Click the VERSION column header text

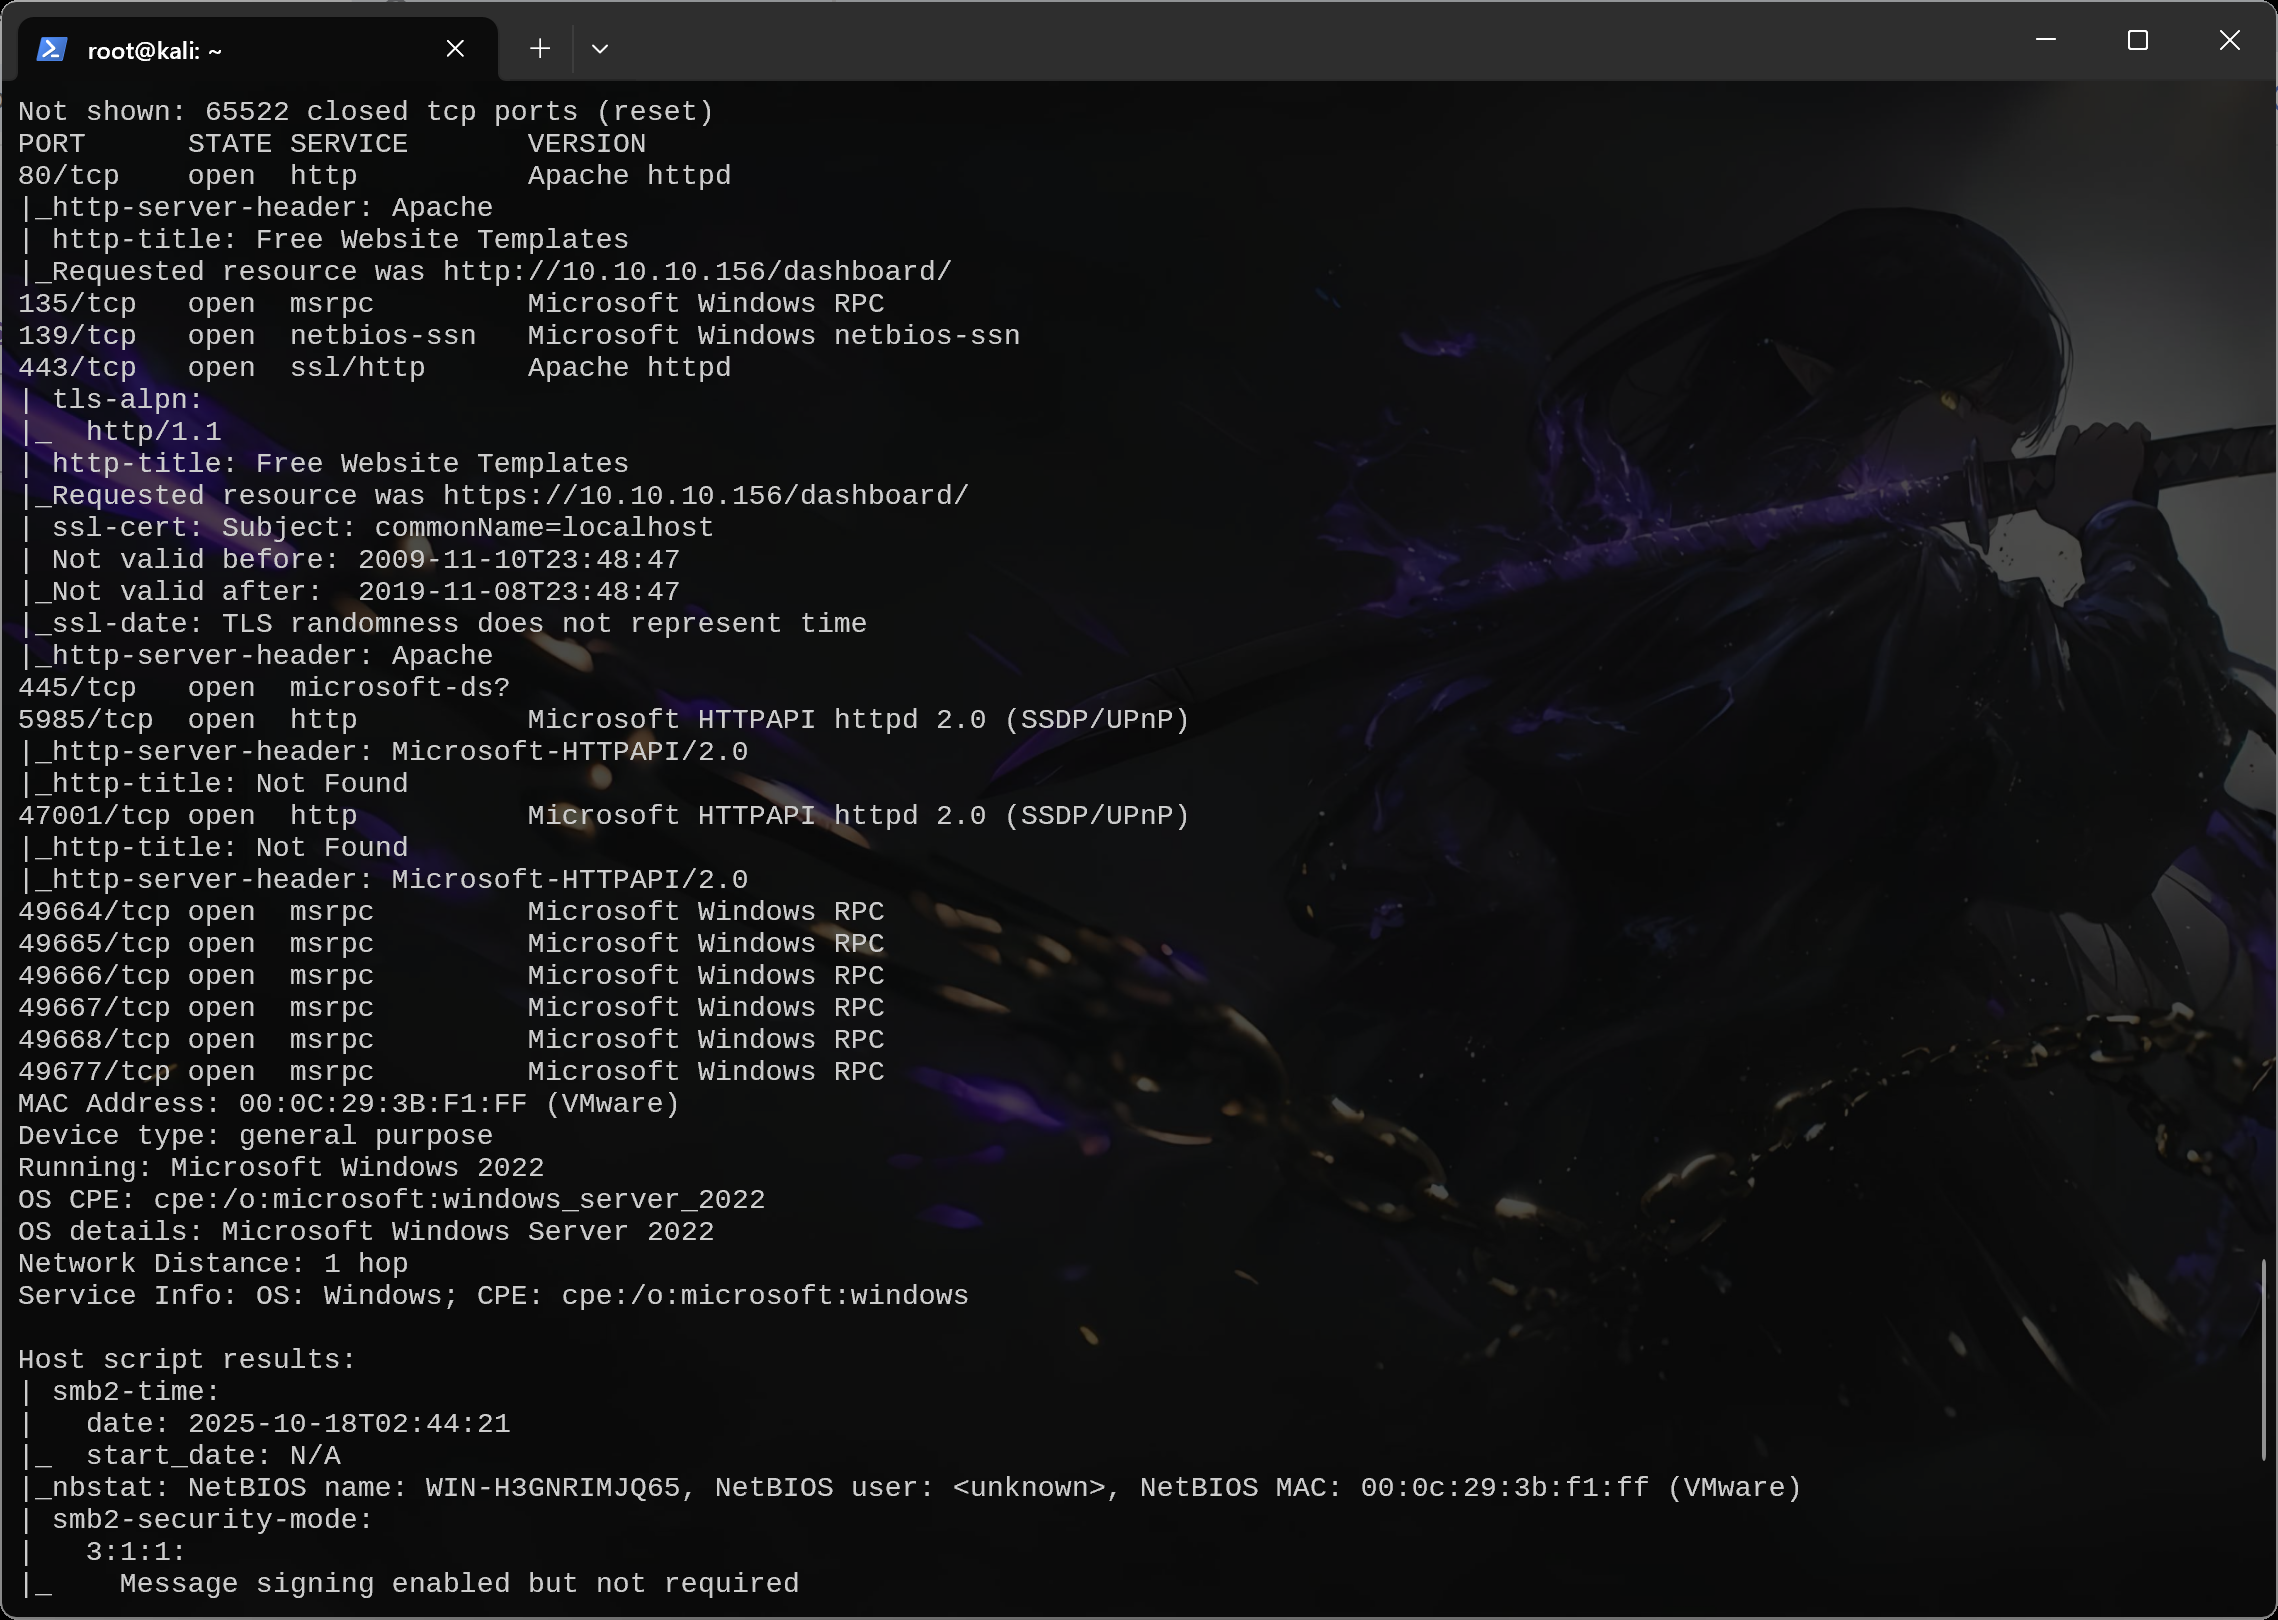[586, 144]
